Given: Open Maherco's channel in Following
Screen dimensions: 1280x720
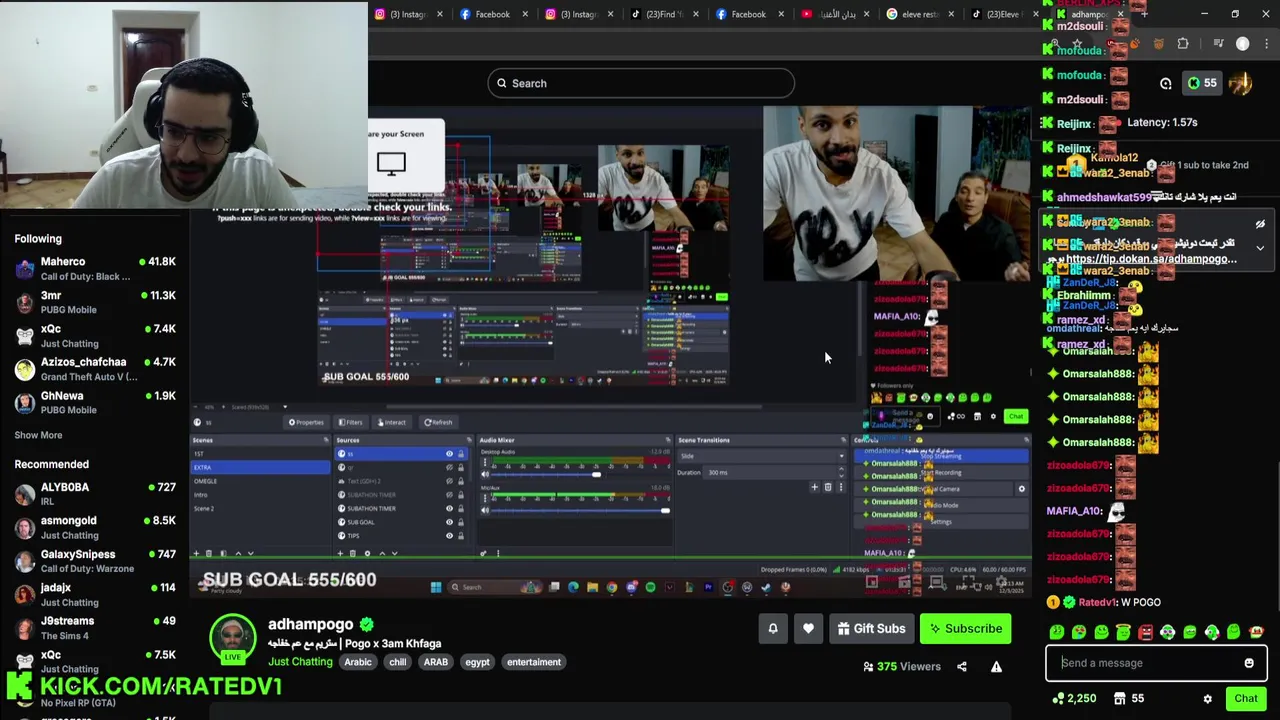Looking at the screenshot, I should 95,269.
